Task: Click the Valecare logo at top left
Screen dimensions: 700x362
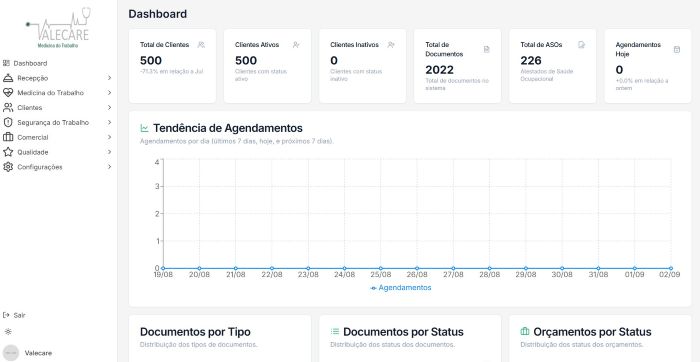Action: coord(58,28)
